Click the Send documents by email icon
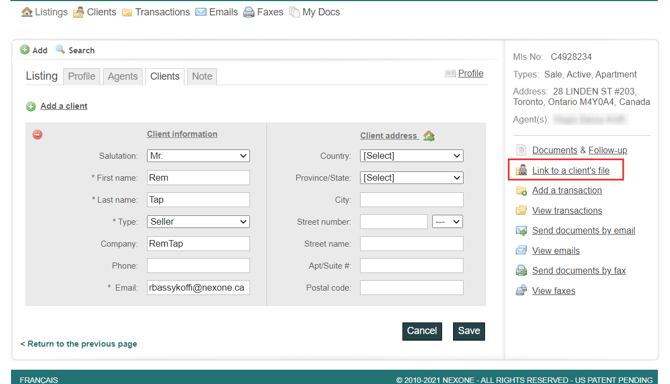Viewport: 670px width, 384px height. point(521,231)
